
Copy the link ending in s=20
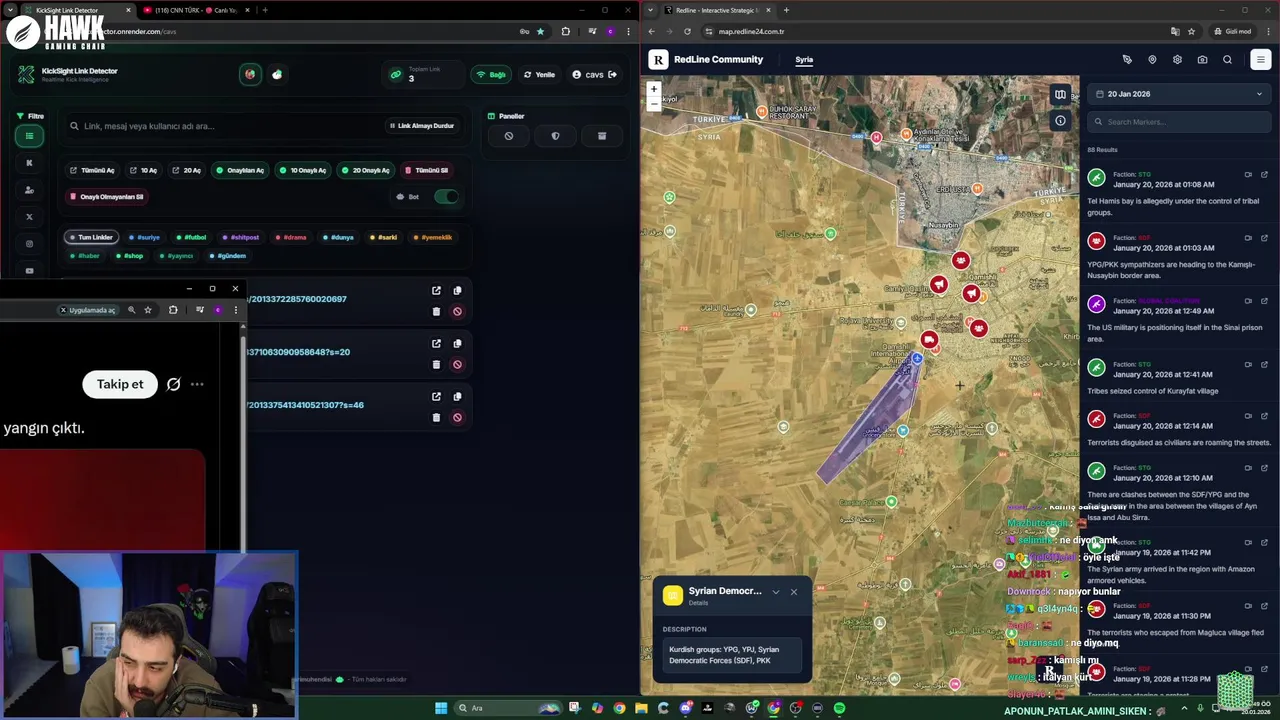pos(457,344)
